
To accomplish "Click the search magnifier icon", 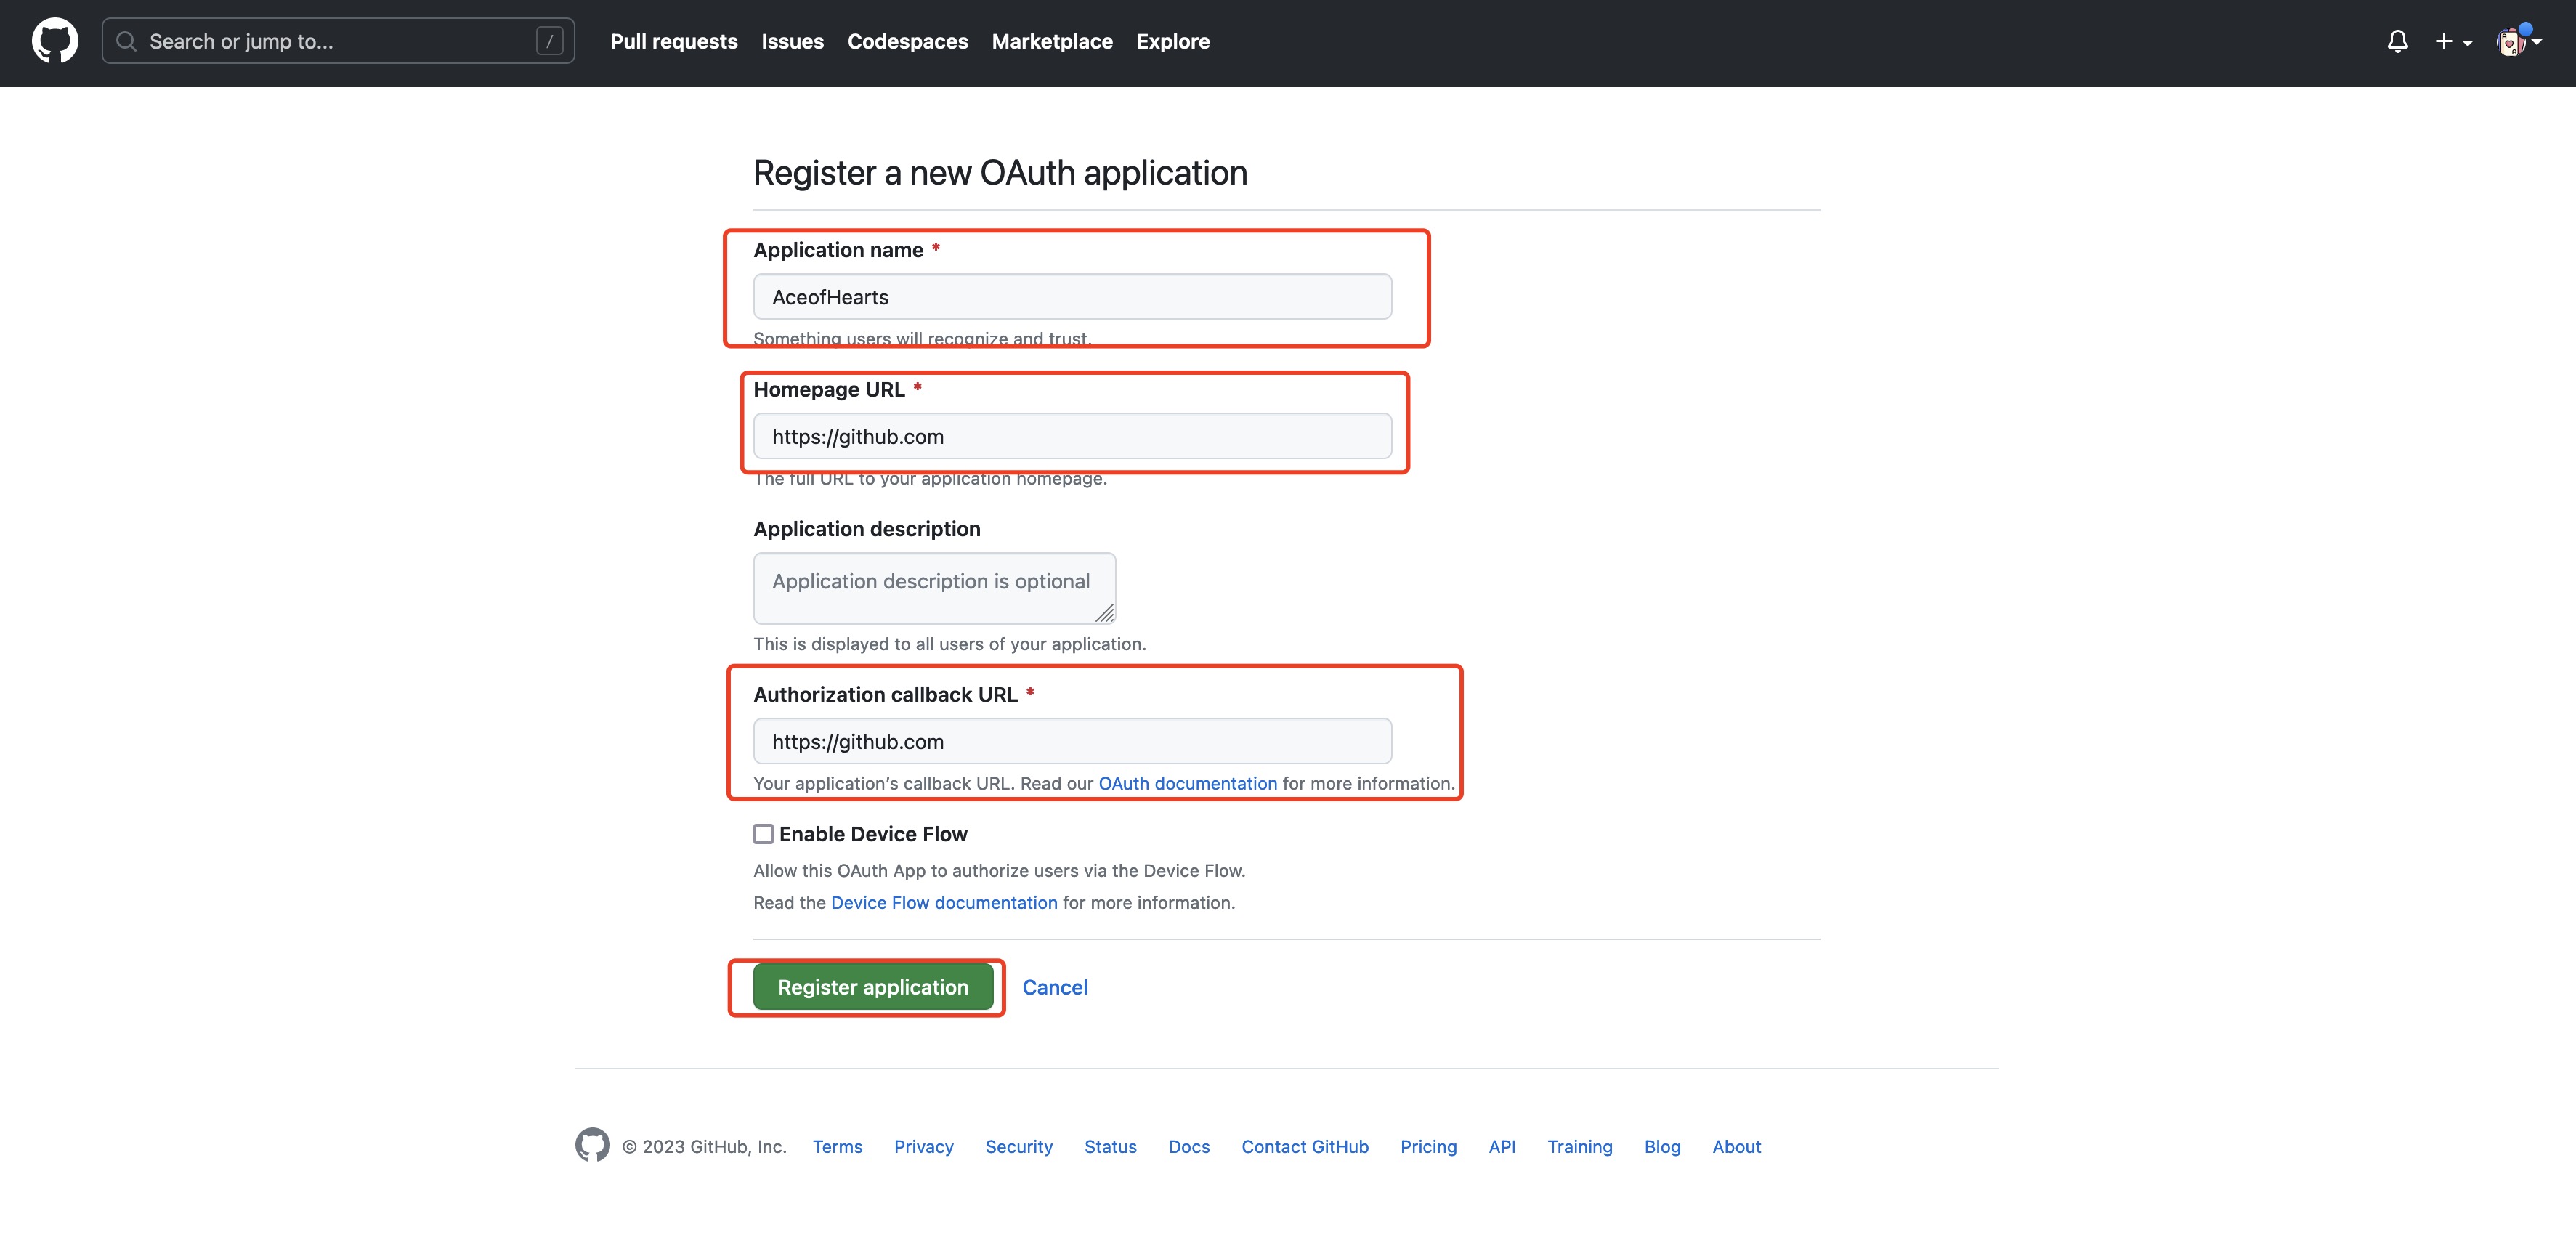I will 126,41.
